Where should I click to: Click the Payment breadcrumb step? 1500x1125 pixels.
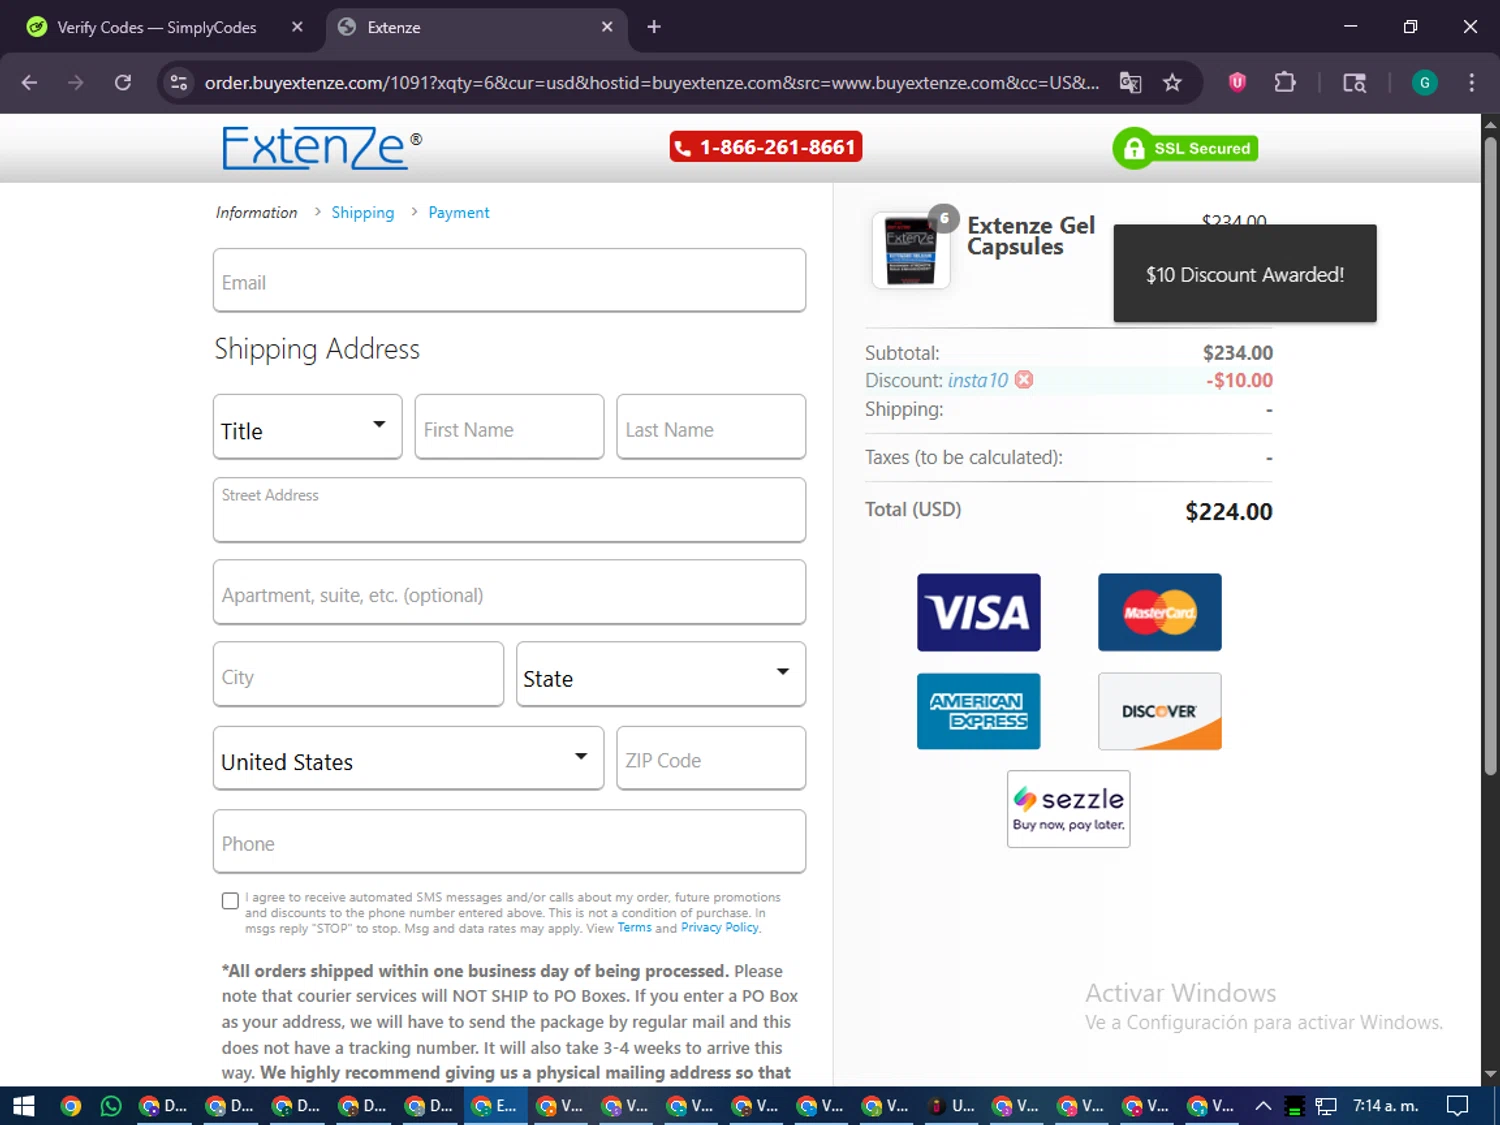tap(459, 212)
